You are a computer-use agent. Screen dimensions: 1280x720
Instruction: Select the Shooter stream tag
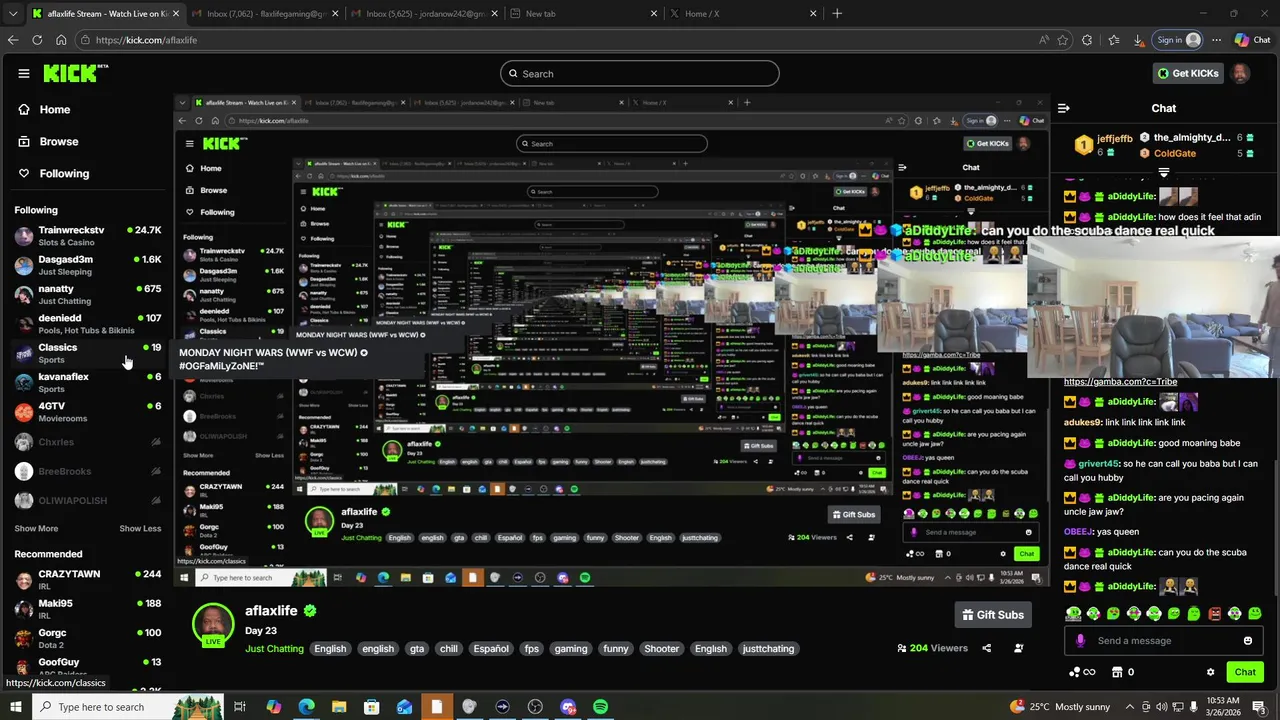click(x=661, y=649)
